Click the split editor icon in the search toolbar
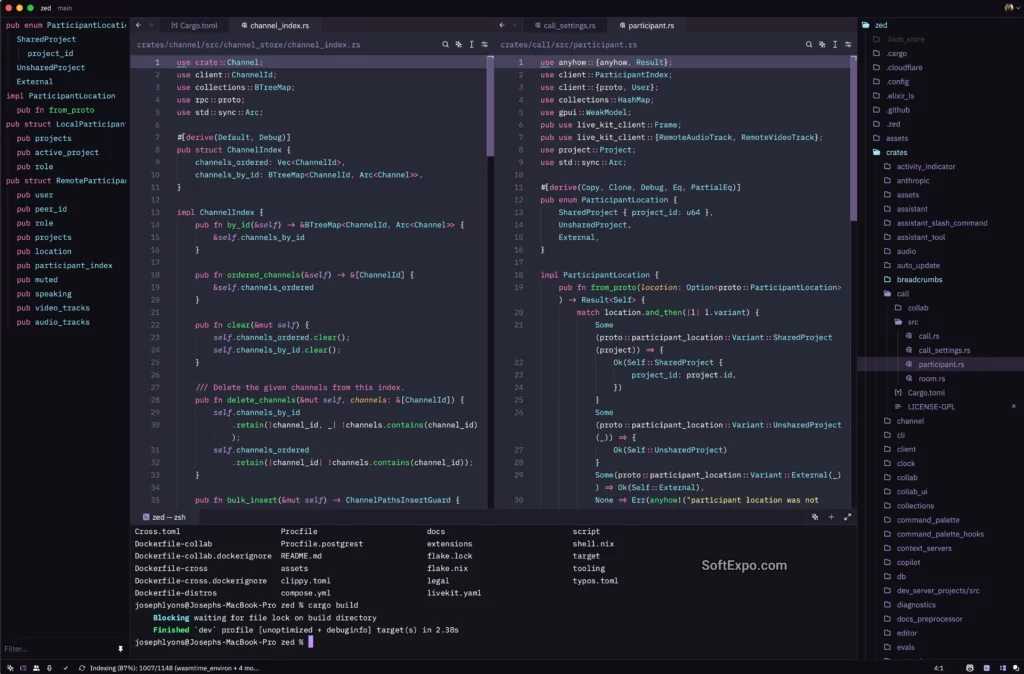Image resolution: width=1024 pixels, height=674 pixels. click(483, 45)
